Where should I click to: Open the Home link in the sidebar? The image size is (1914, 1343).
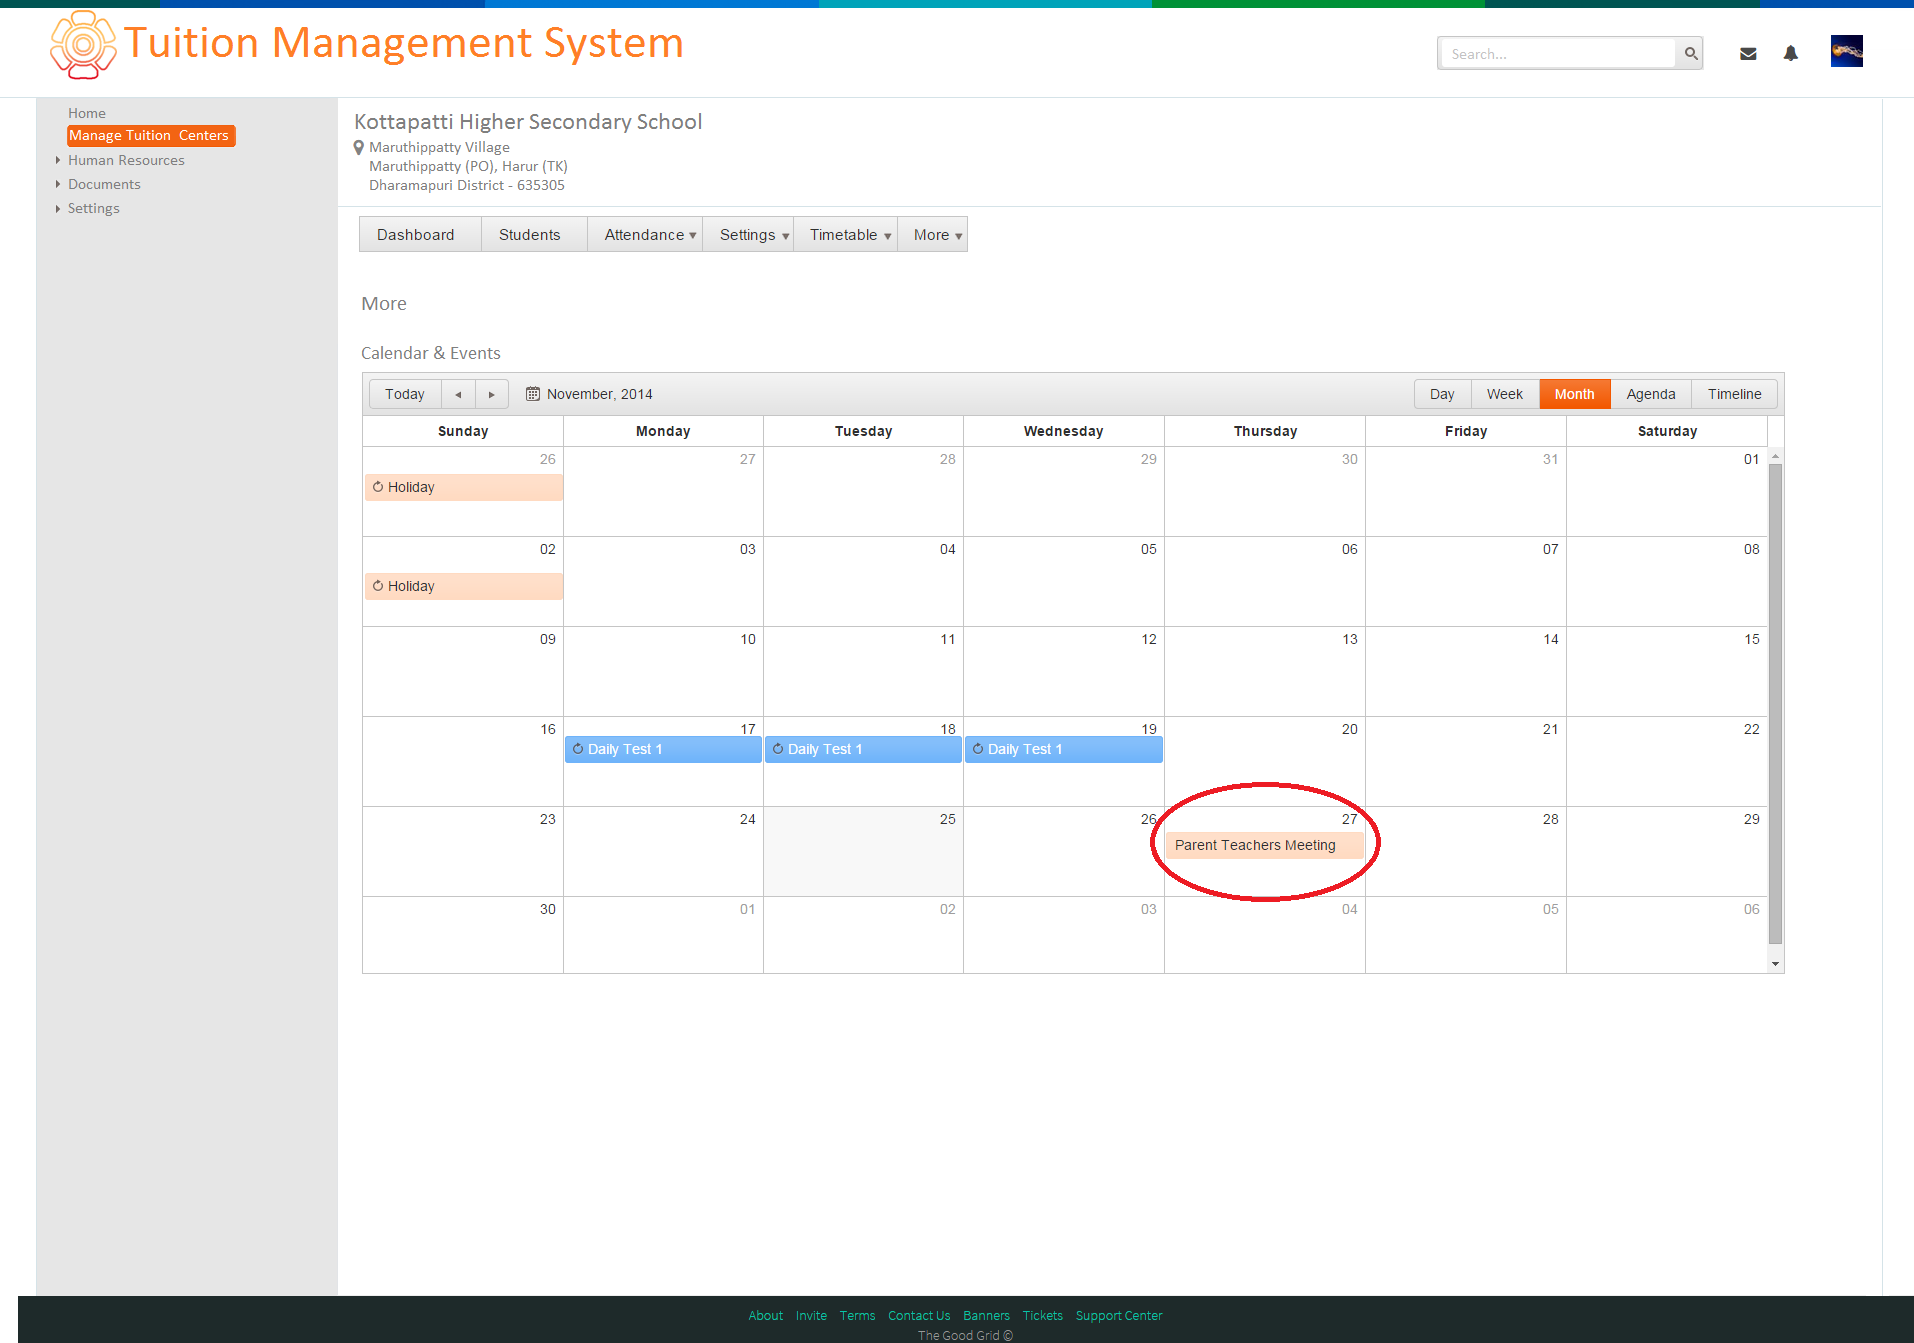click(x=87, y=113)
